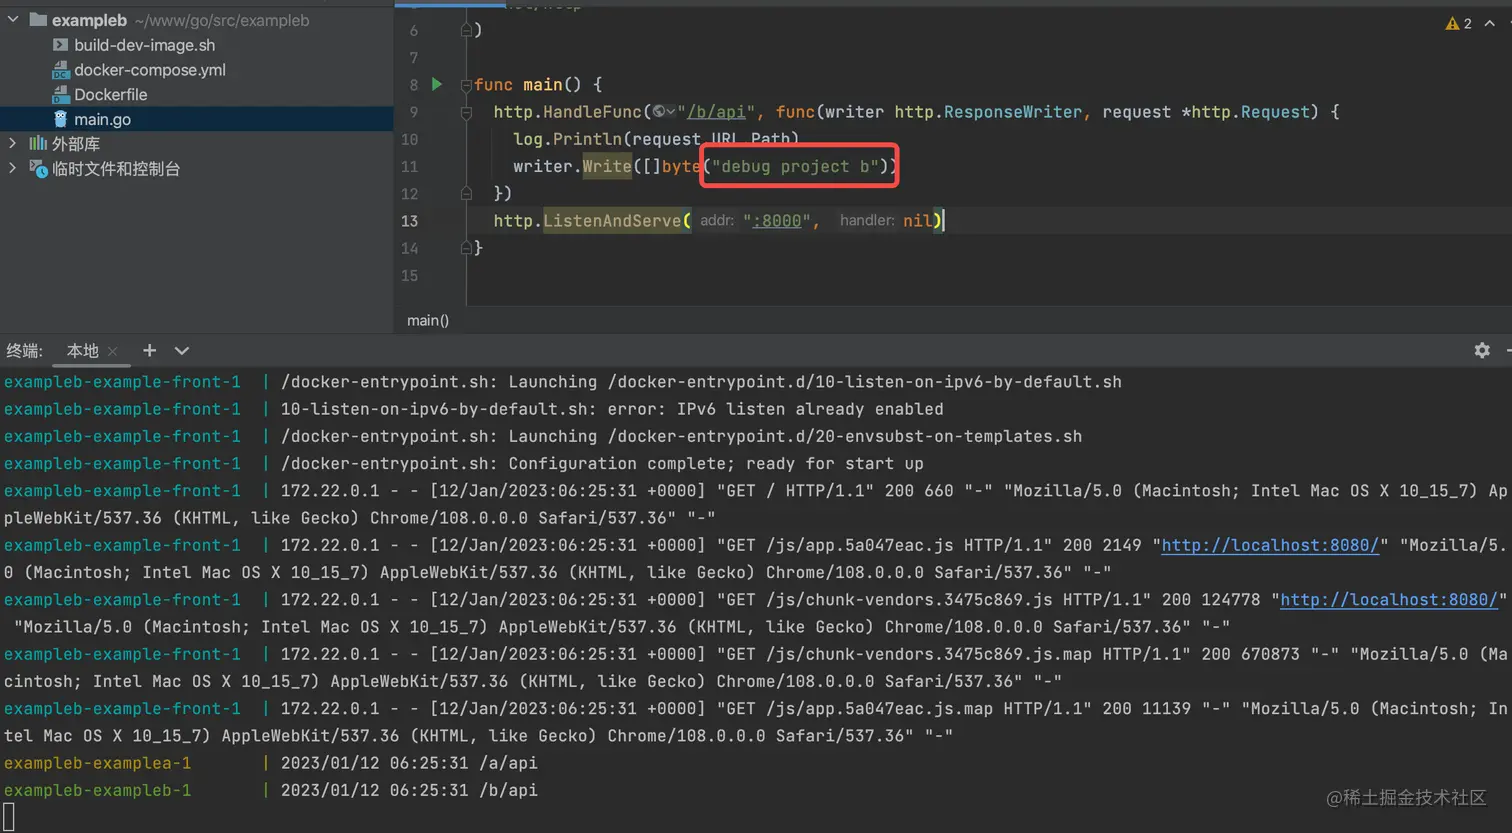Expand the 外部库 tree node

click(13, 143)
